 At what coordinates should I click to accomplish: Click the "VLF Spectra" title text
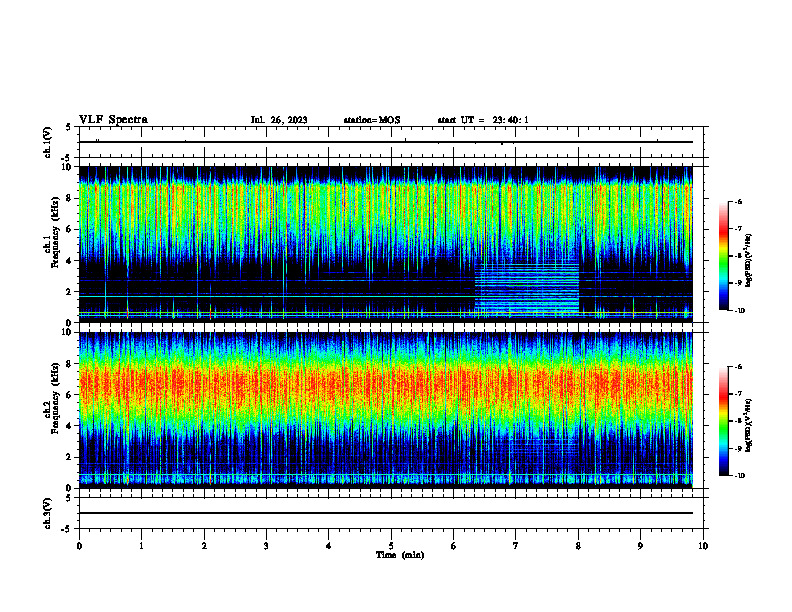pos(113,120)
